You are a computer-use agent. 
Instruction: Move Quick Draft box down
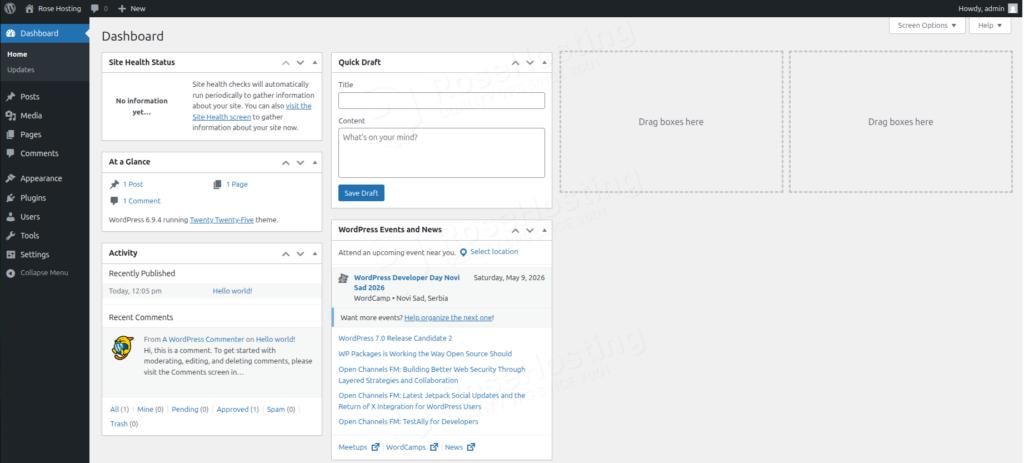click(530, 63)
